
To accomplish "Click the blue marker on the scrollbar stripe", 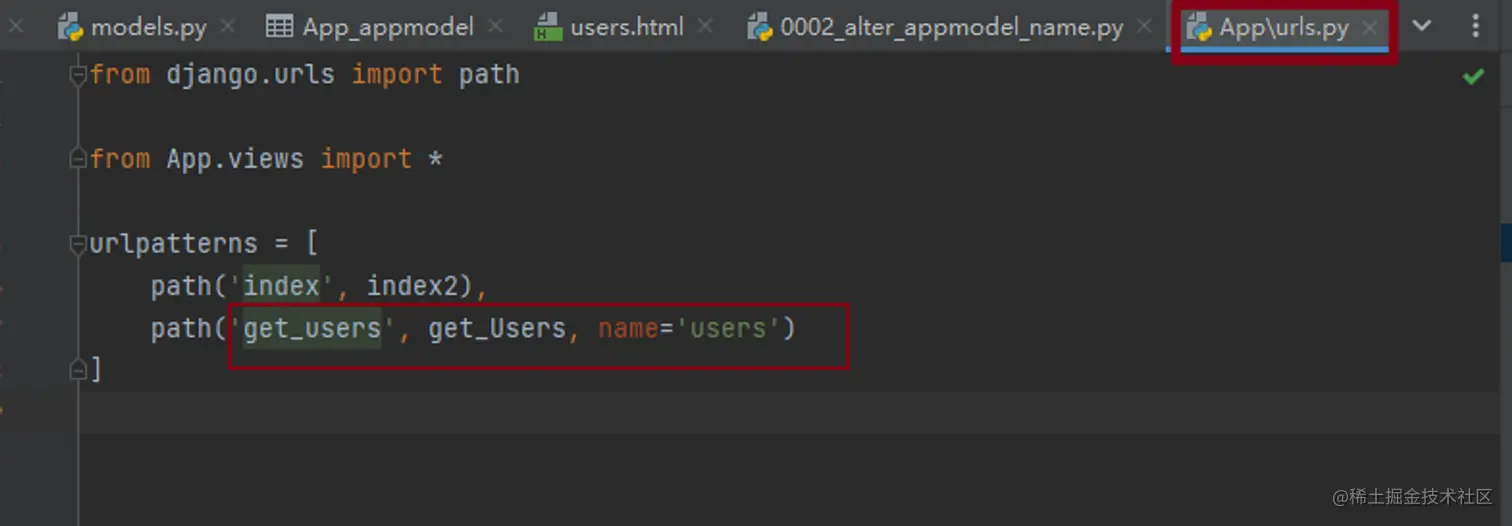I will click(1507, 243).
